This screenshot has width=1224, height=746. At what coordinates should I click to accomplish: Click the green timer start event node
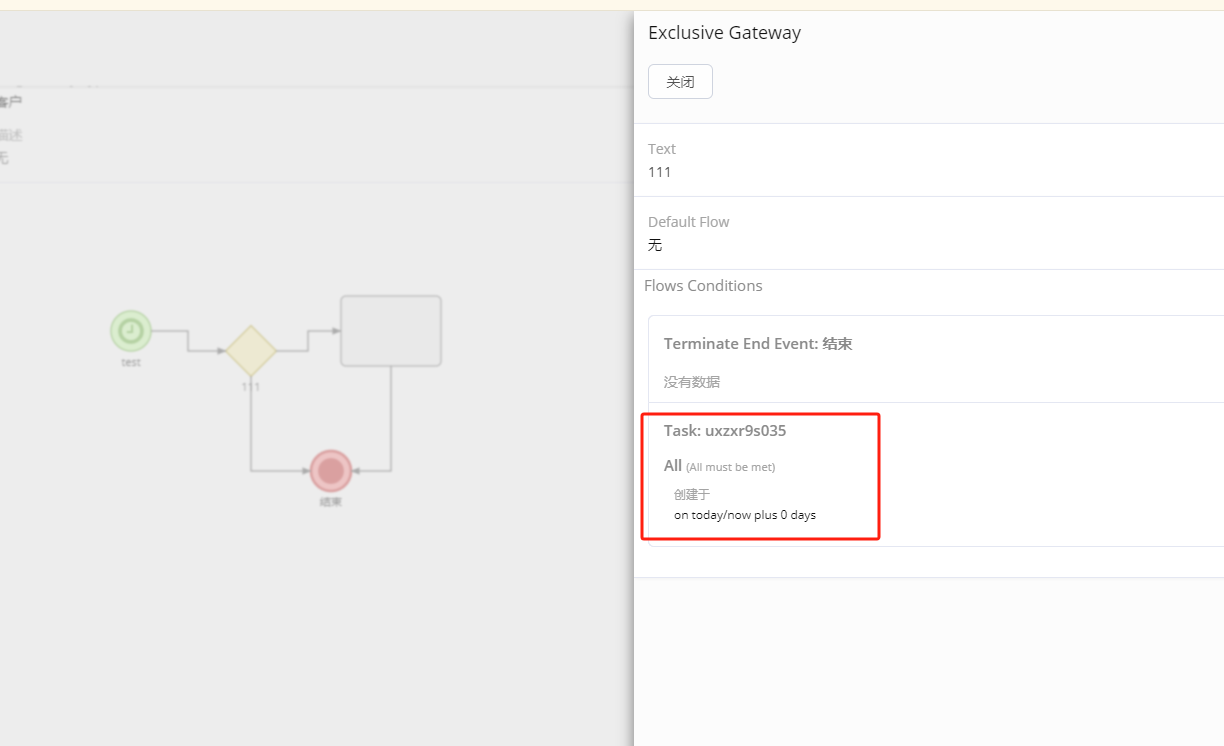pyautogui.click(x=131, y=331)
